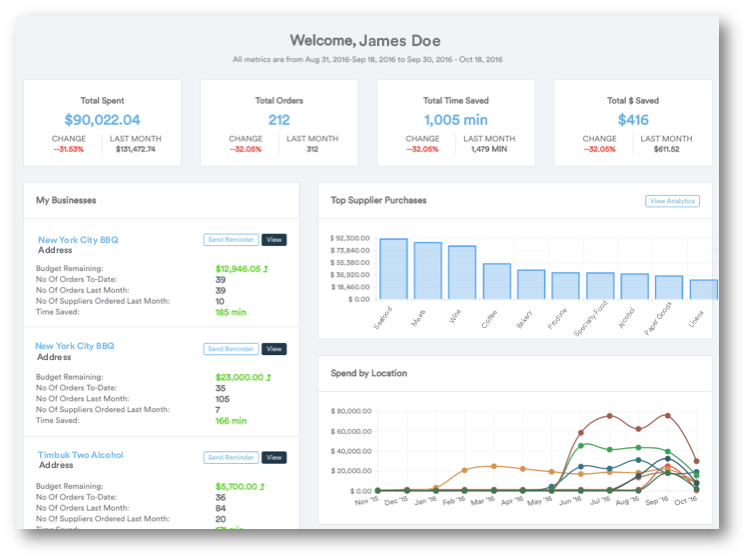Viewport: 750px width, 560px height.
Task: Click the Welcome, James Doe title
Action: (365, 41)
